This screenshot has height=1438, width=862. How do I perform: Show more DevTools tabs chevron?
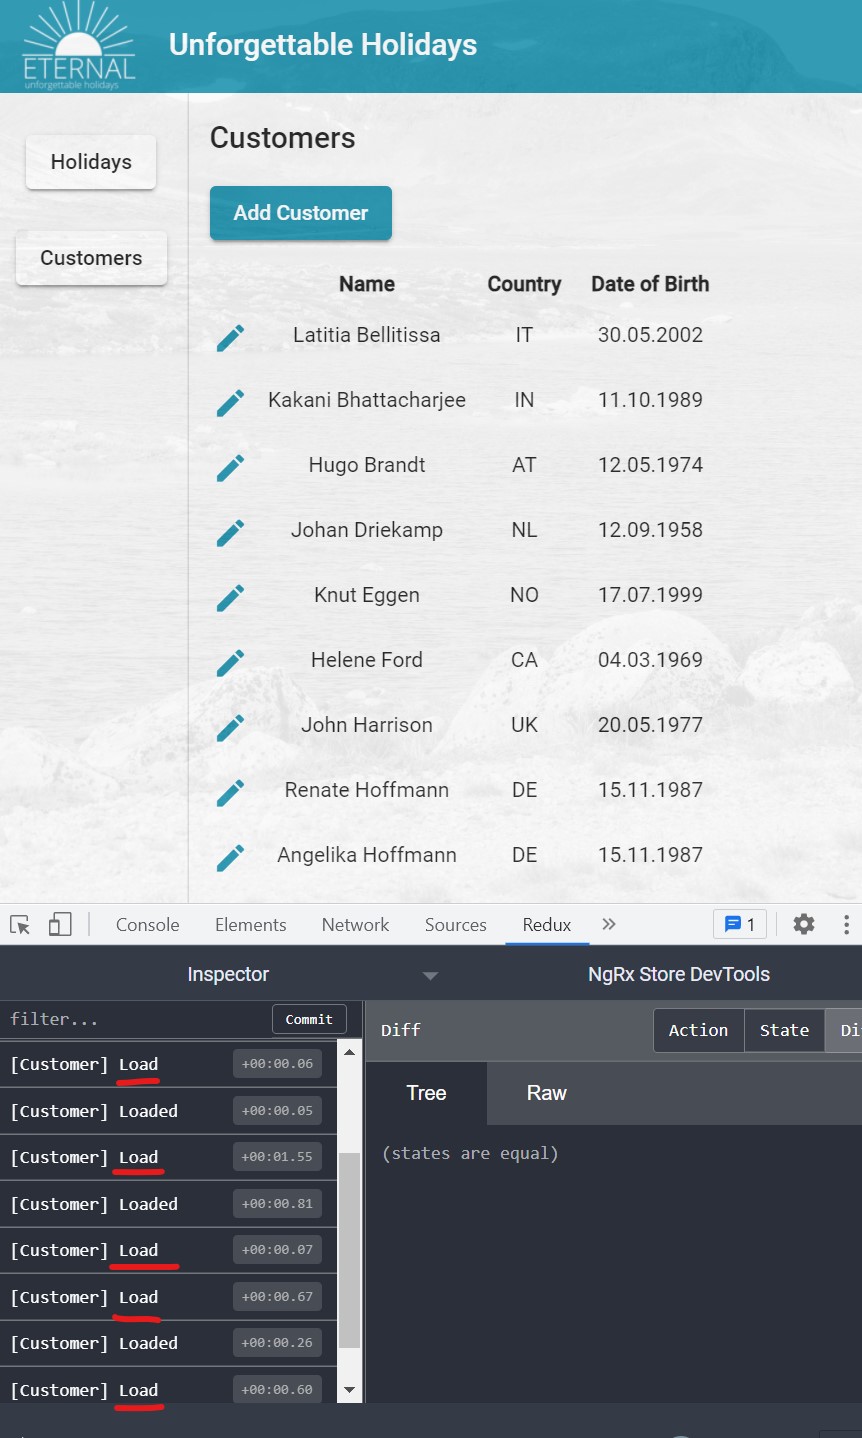coord(609,925)
